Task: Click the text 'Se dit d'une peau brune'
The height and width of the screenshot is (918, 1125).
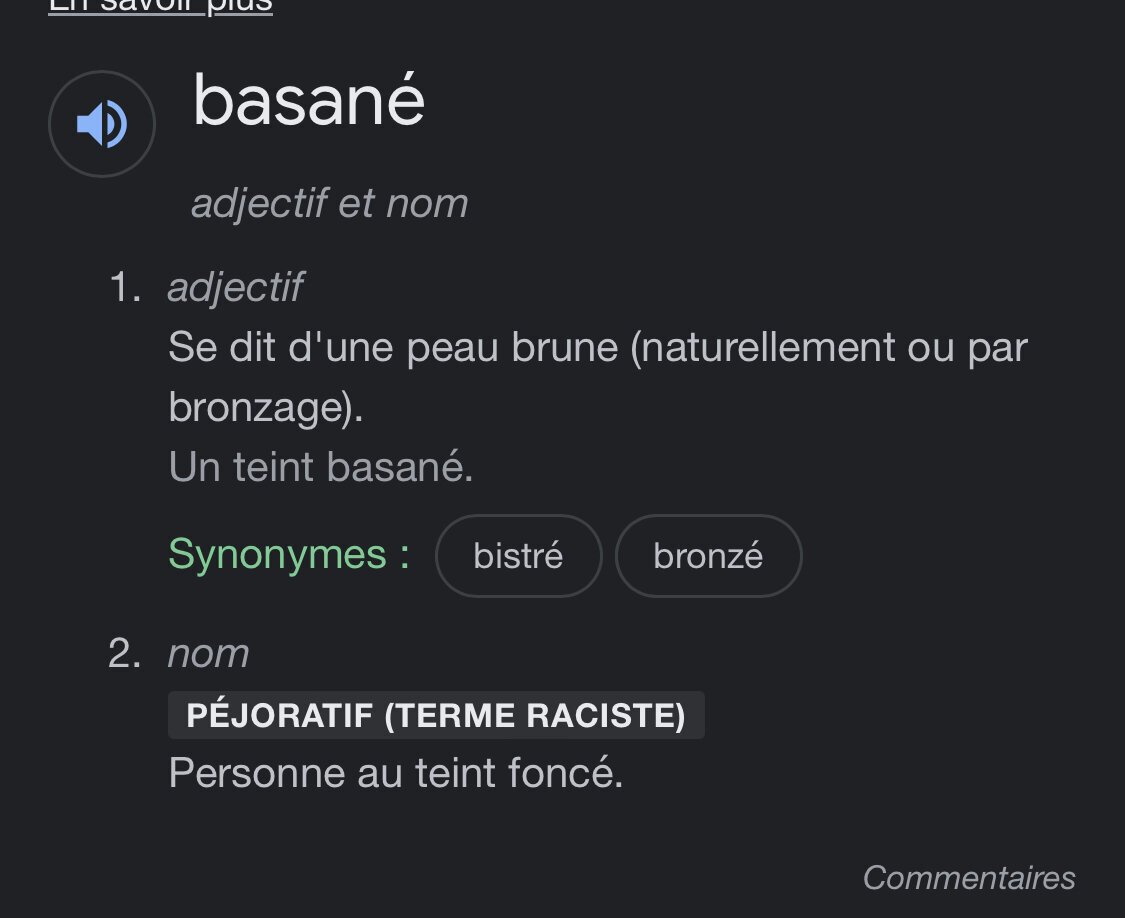Action: tap(393, 347)
